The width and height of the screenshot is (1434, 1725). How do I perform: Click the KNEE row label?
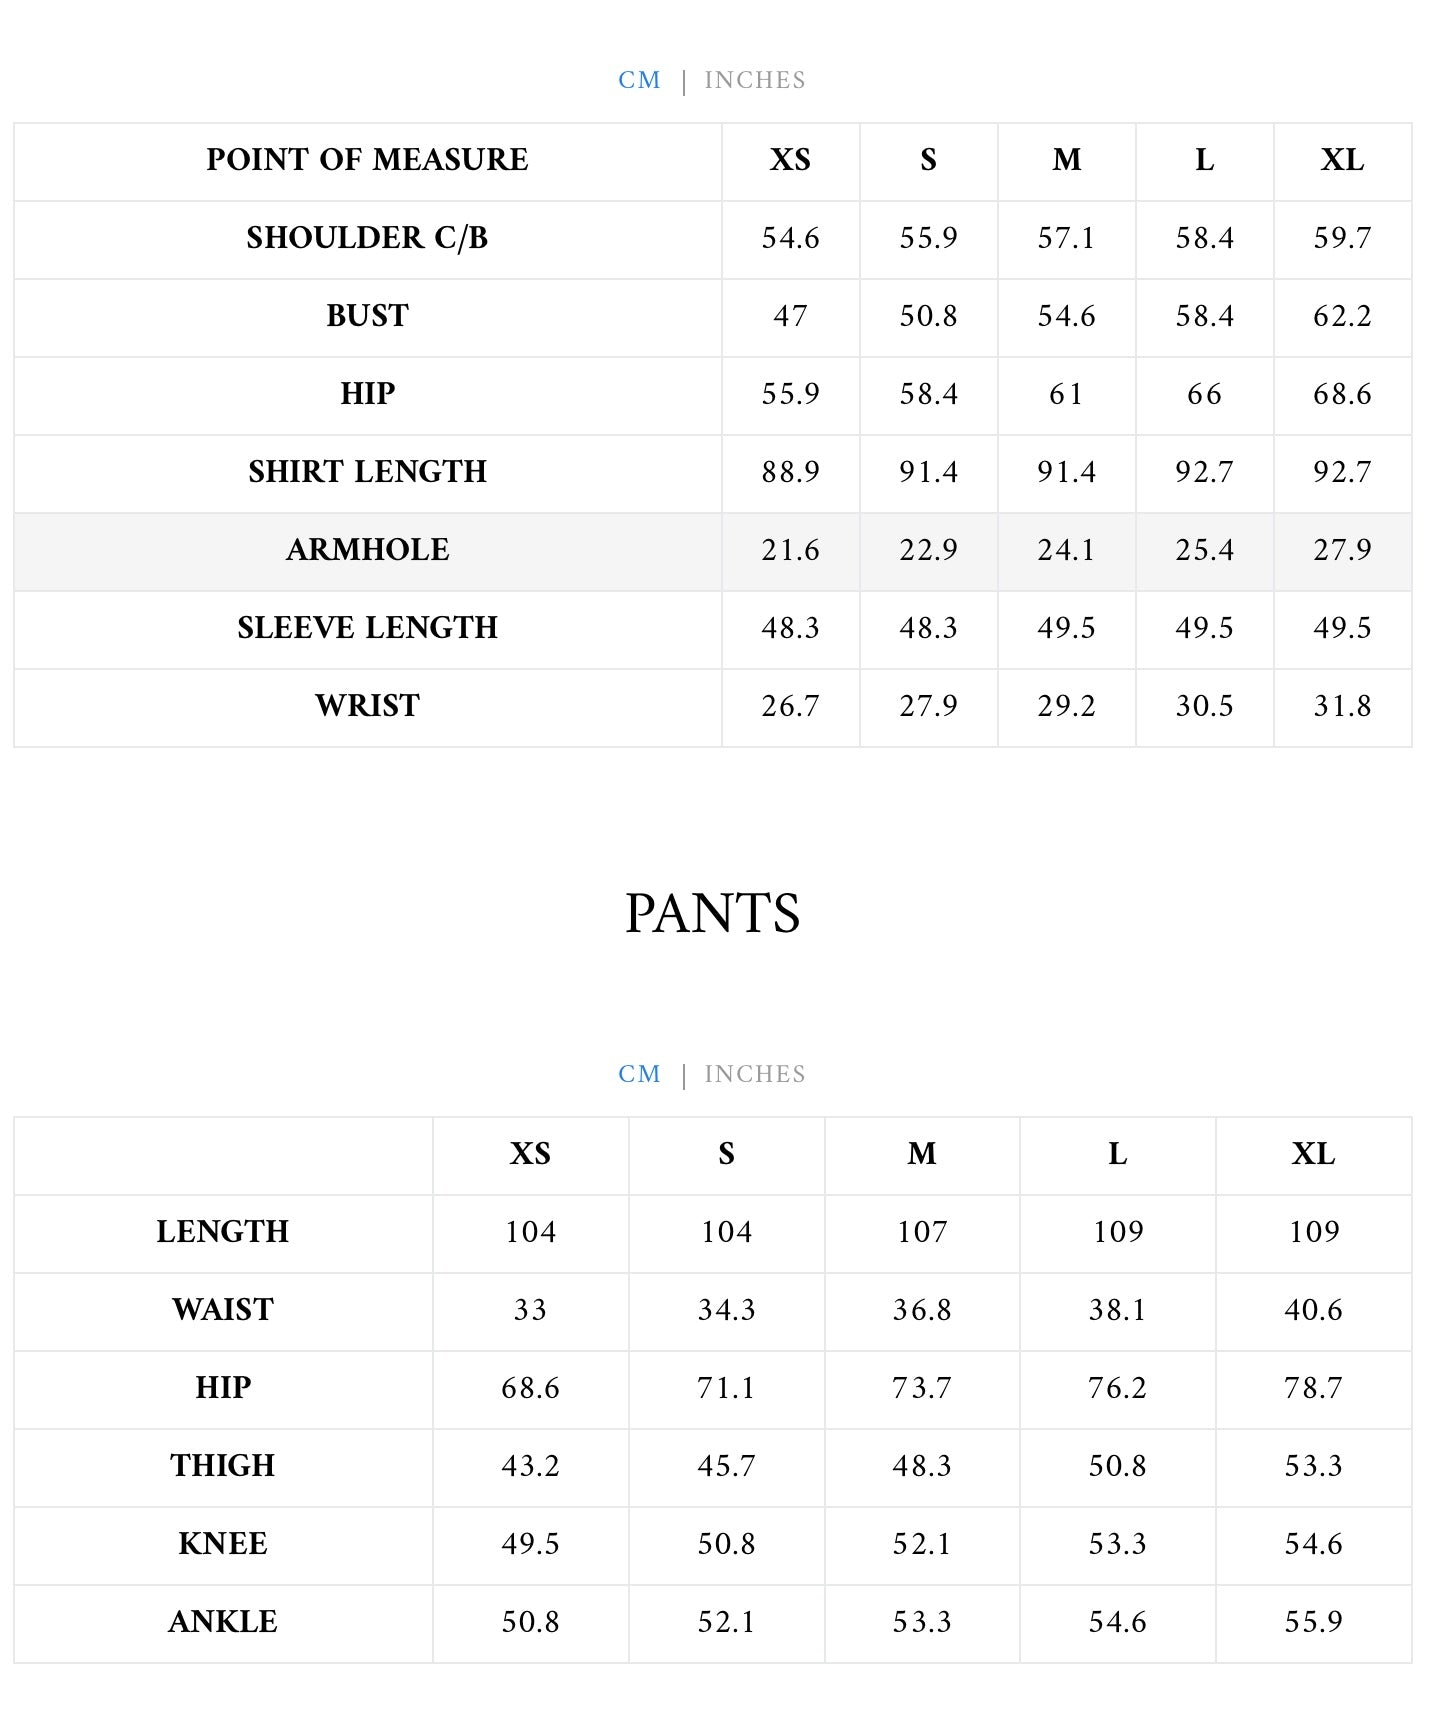(223, 1544)
